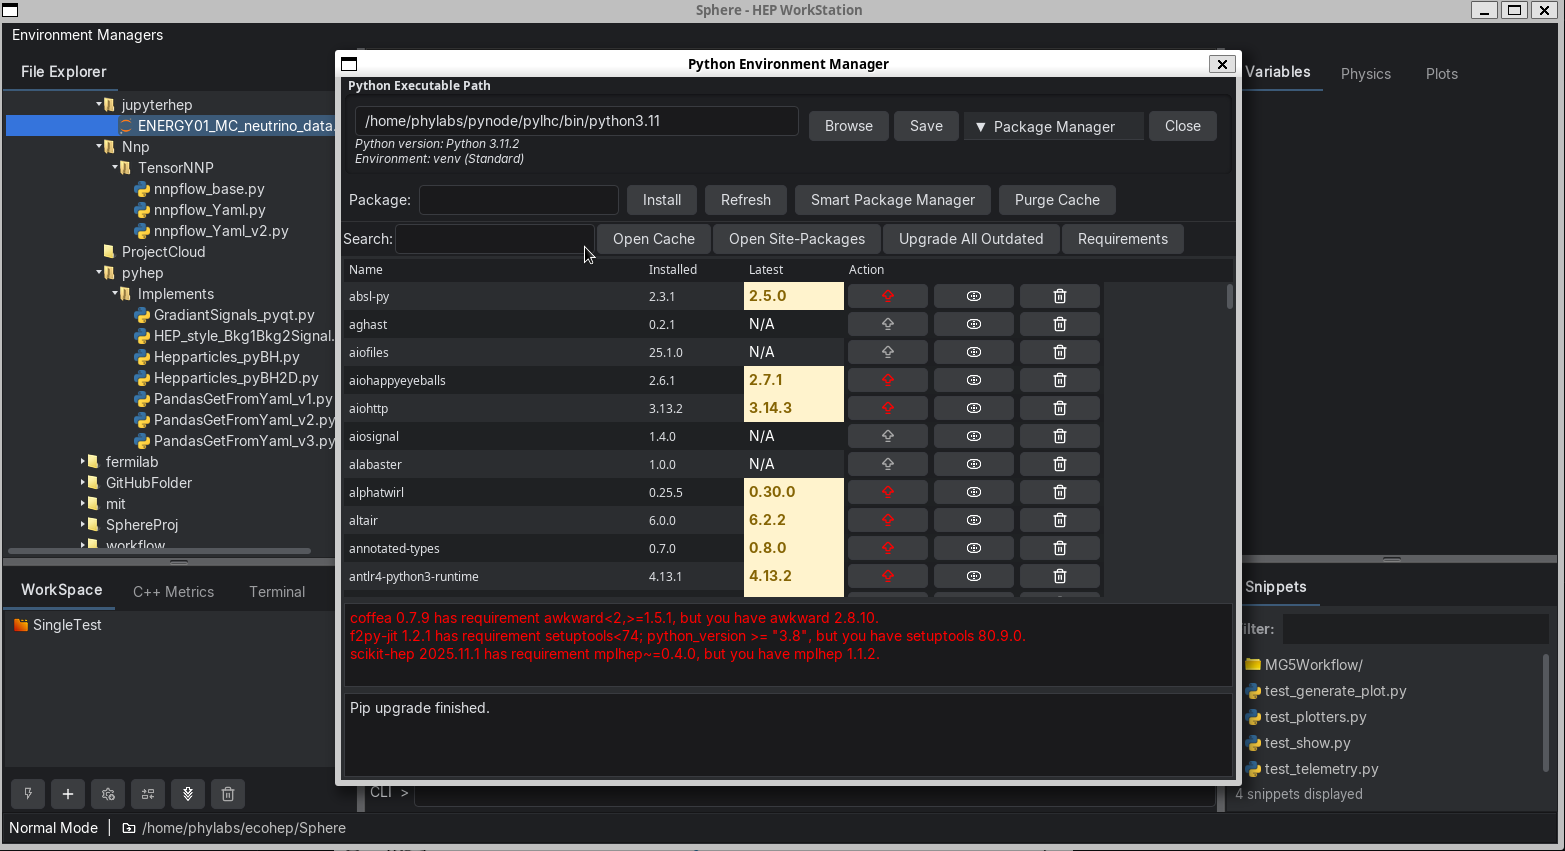Collapse the TensorNNP subfolder
This screenshot has width=1565, height=851.
tap(116, 167)
